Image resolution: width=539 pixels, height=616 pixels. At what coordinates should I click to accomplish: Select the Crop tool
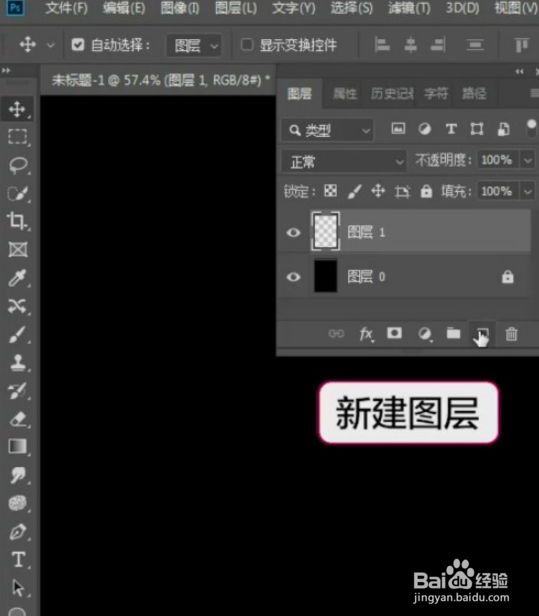point(17,220)
